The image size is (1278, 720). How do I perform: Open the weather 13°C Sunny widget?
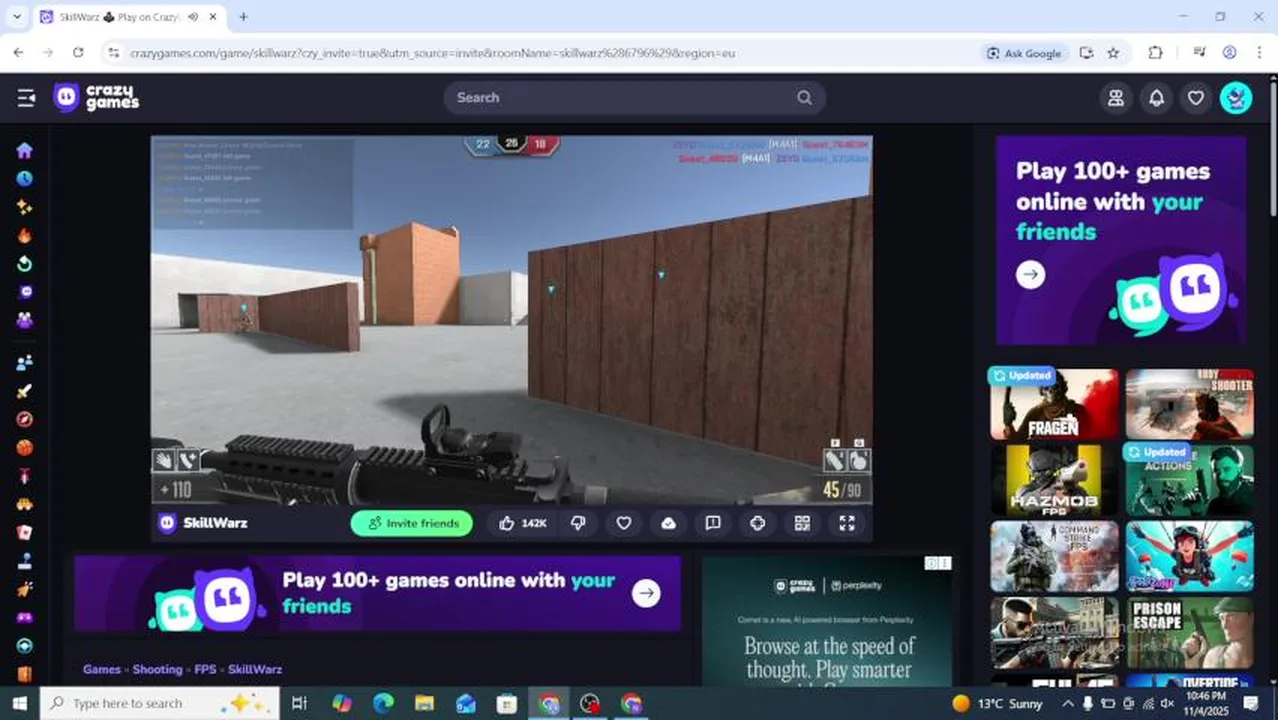998,704
